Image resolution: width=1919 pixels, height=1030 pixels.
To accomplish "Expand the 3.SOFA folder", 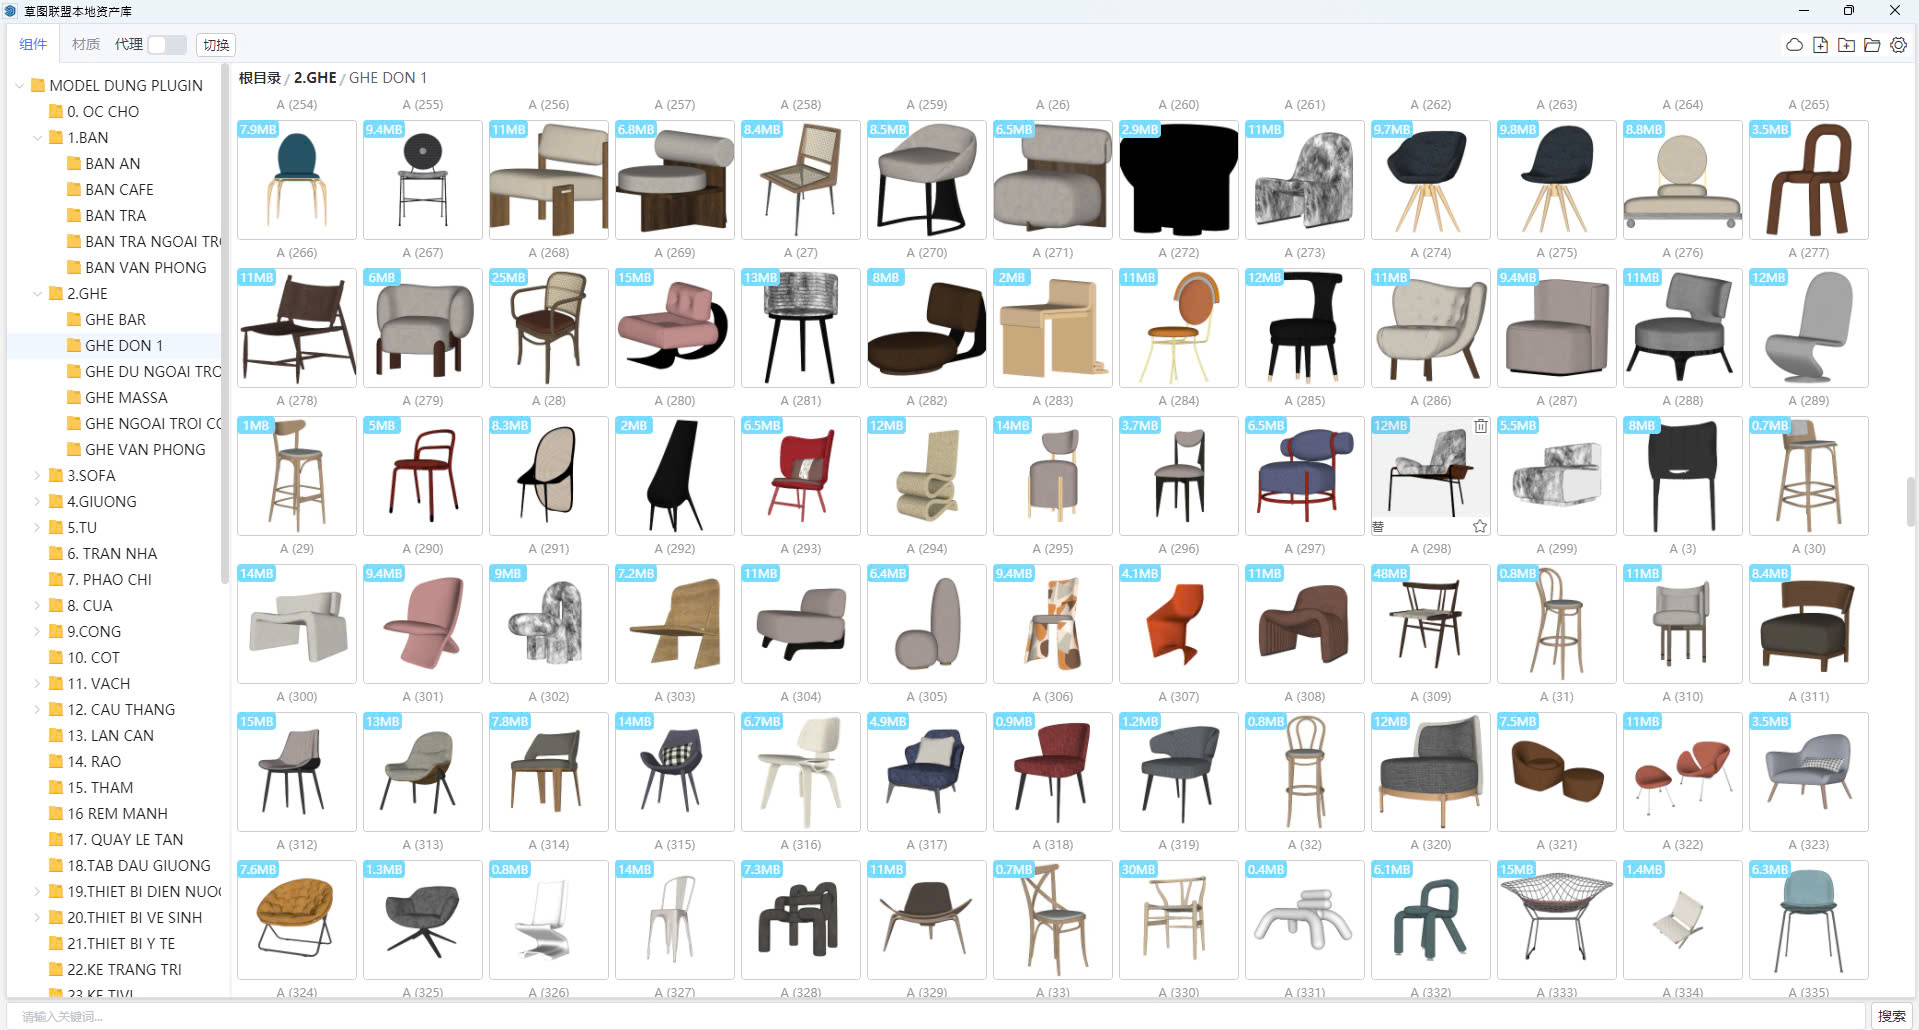I will point(37,476).
